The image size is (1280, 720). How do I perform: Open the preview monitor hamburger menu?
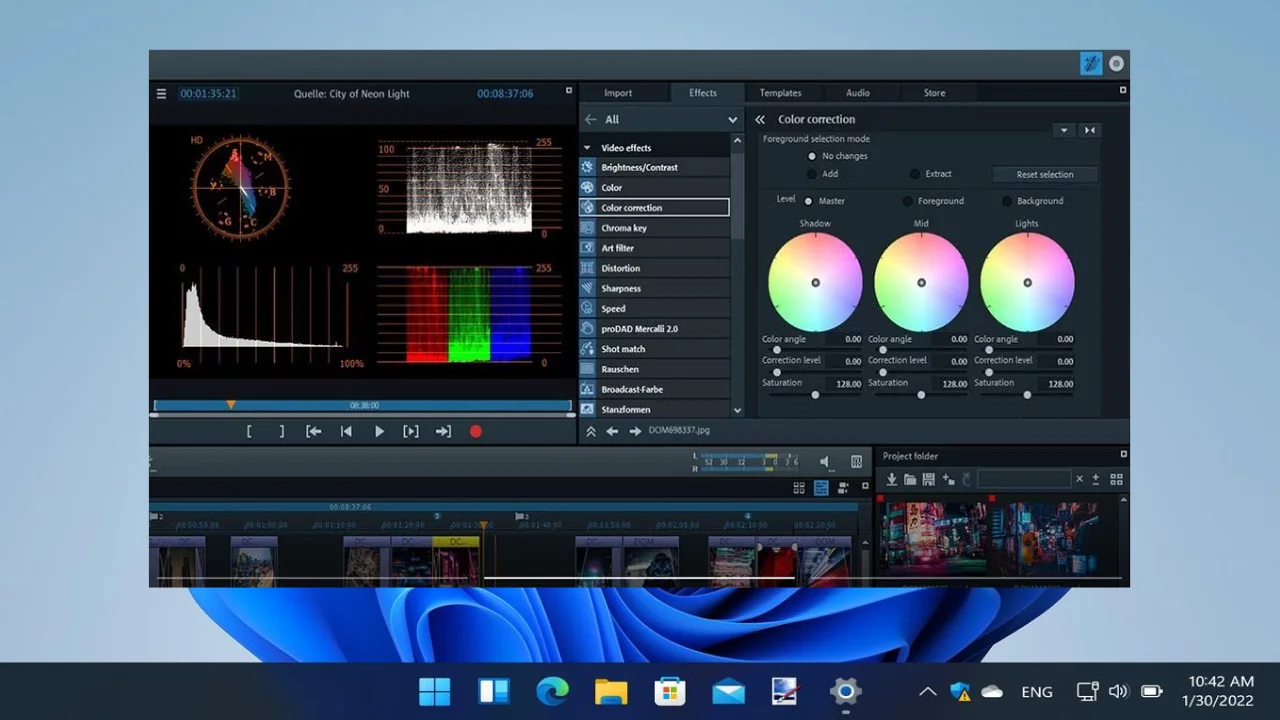[x=161, y=94]
